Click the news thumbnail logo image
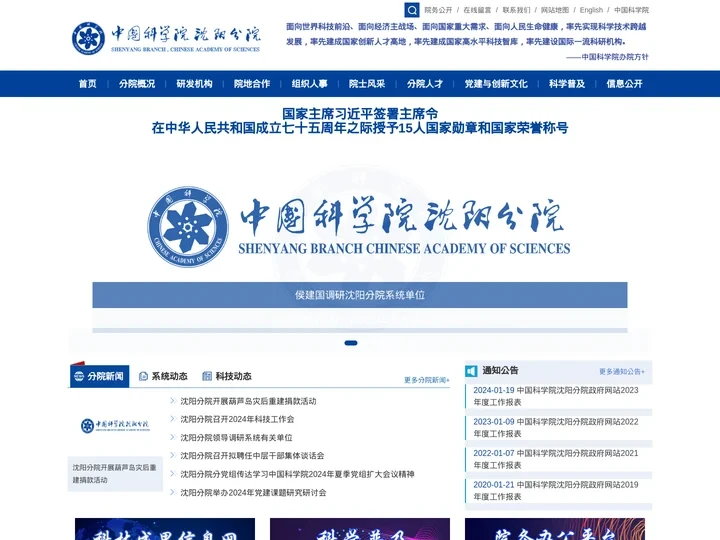 coord(115,426)
